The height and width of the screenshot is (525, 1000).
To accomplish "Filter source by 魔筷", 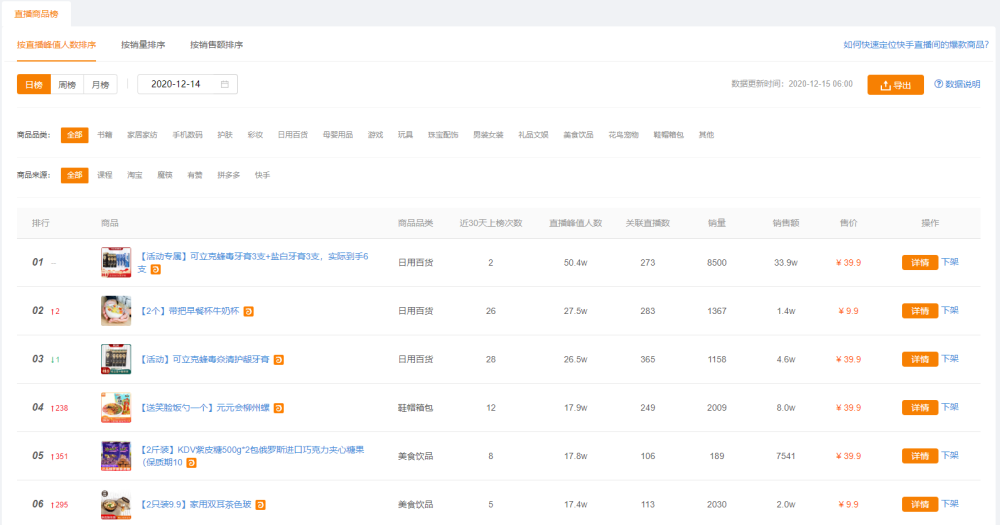I will (x=165, y=175).
